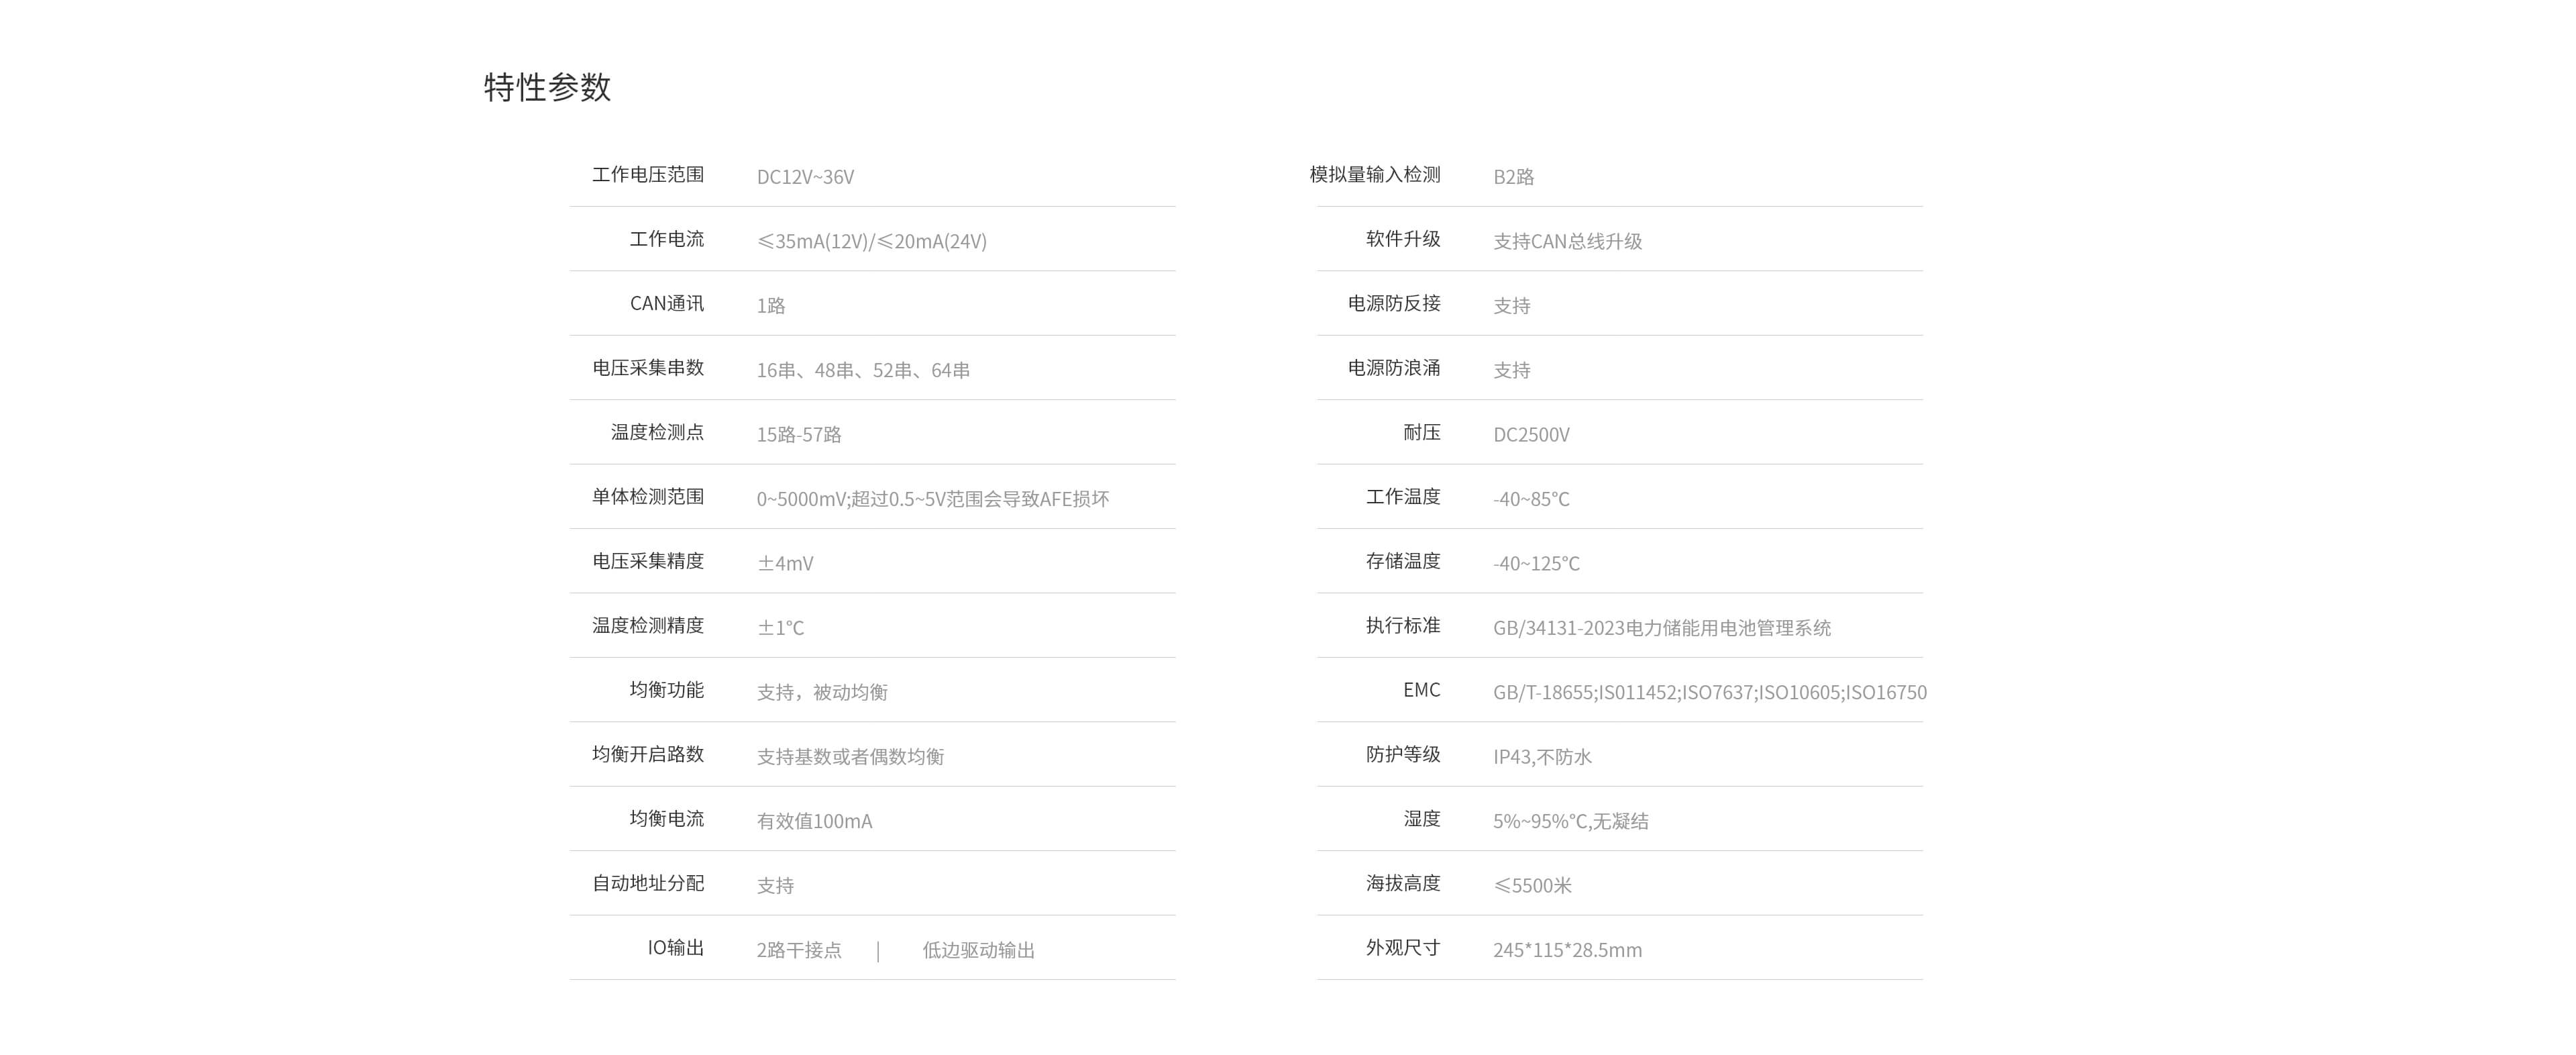The width and height of the screenshot is (2576, 1055).
Task: Click the 特性参数 section heading
Action: (547, 87)
